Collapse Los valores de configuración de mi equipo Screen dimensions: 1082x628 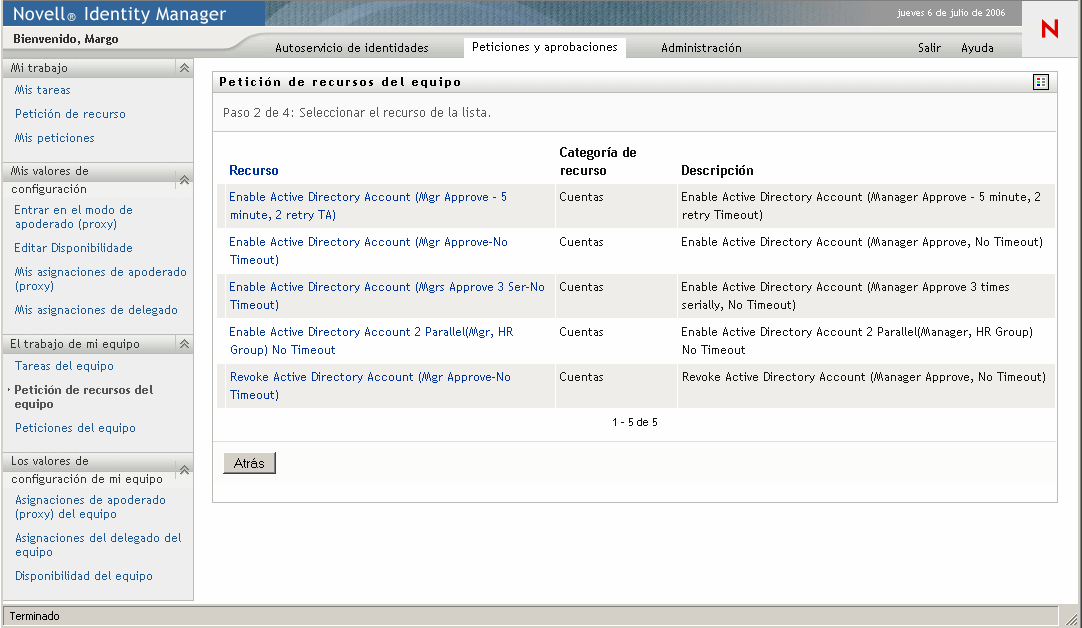[184, 469]
